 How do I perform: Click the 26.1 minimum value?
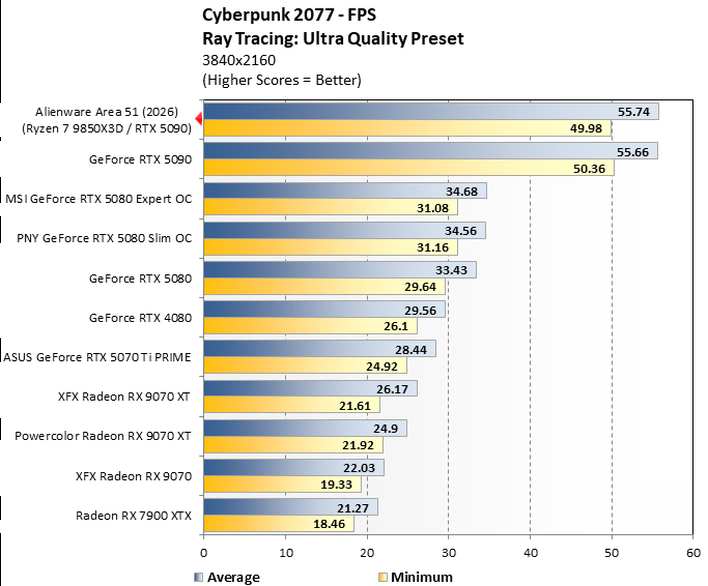pos(396,326)
